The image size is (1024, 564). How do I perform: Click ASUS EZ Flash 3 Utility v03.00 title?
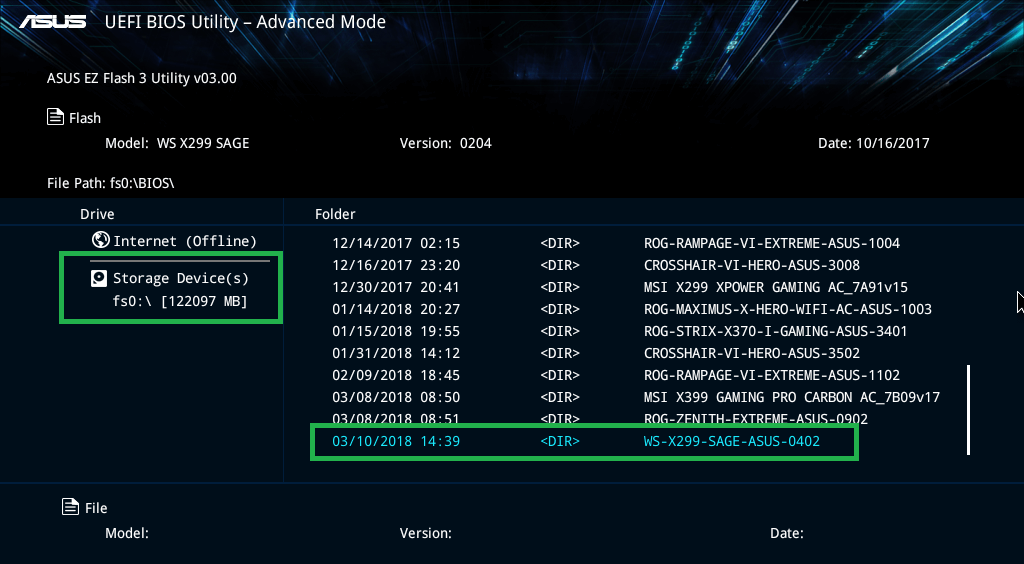[142, 78]
